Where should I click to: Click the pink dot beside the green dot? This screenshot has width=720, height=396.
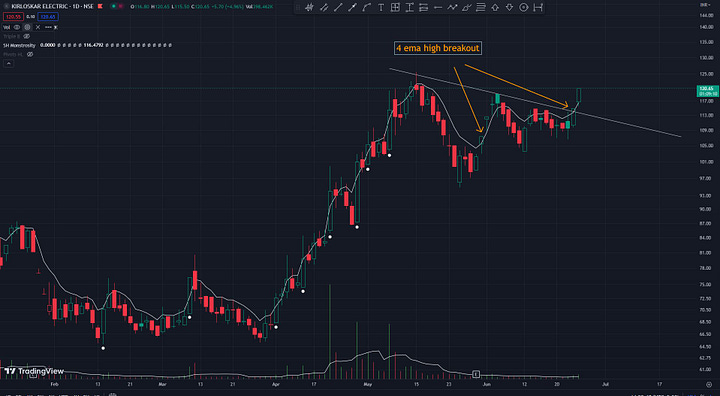coord(120,6)
